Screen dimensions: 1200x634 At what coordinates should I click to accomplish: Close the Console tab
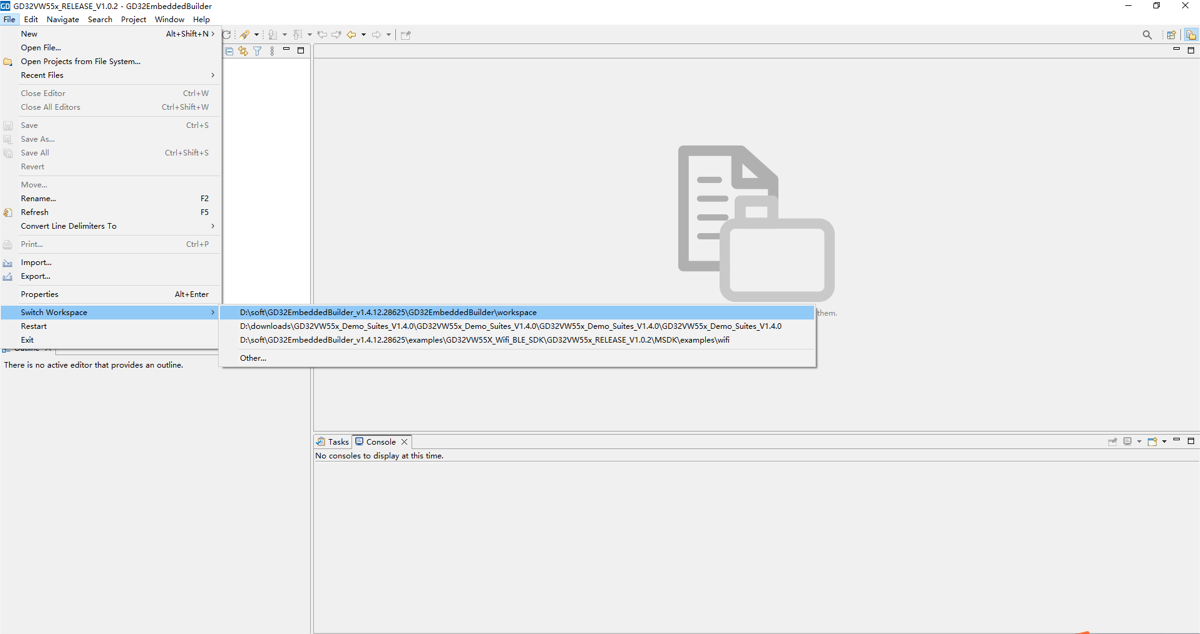[405, 441]
